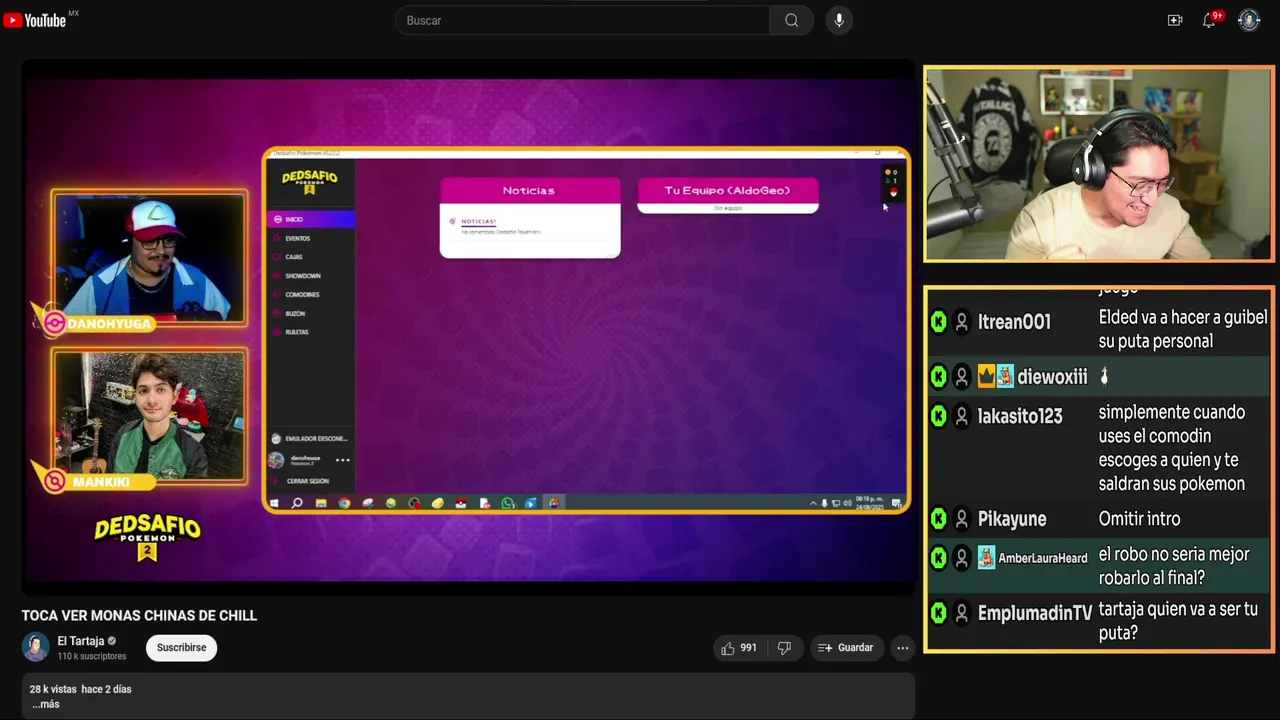1280x720 pixels.
Task: Expand the description with ...más
Action: [46, 704]
